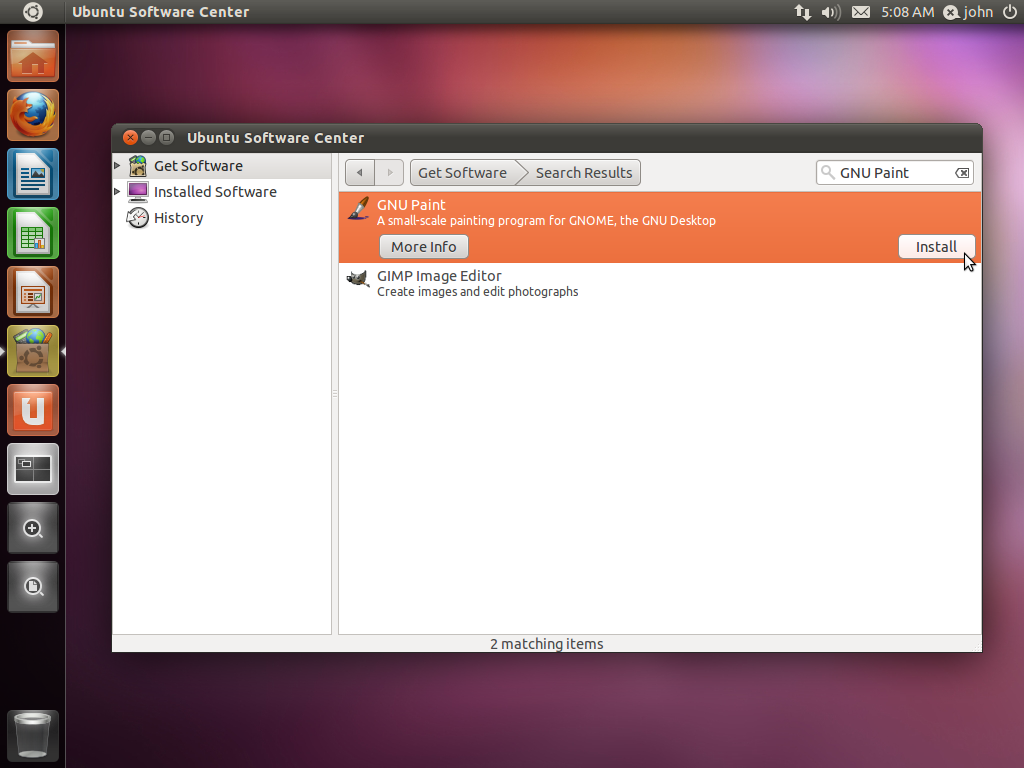Image resolution: width=1024 pixels, height=768 pixels.
Task: Open LibreOffice Writer launcher icon
Action: click(33, 174)
